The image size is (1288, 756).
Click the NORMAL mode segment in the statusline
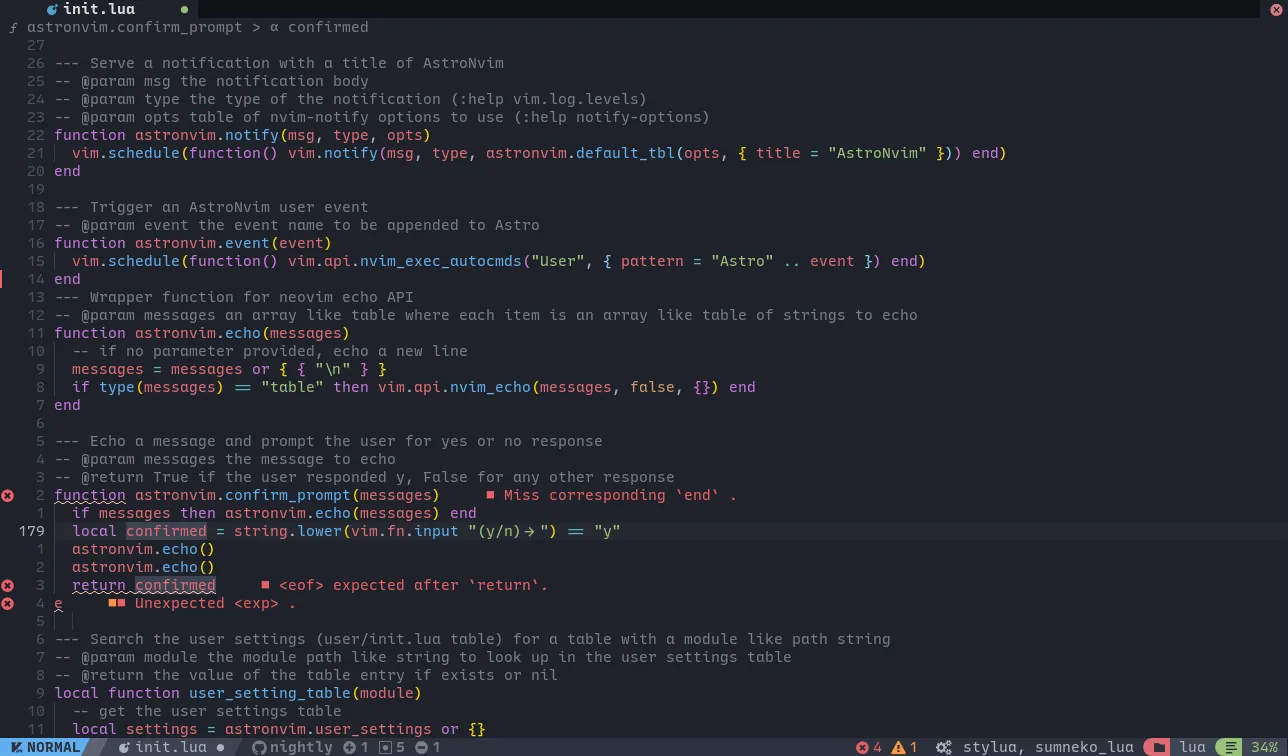(x=42, y=747)
